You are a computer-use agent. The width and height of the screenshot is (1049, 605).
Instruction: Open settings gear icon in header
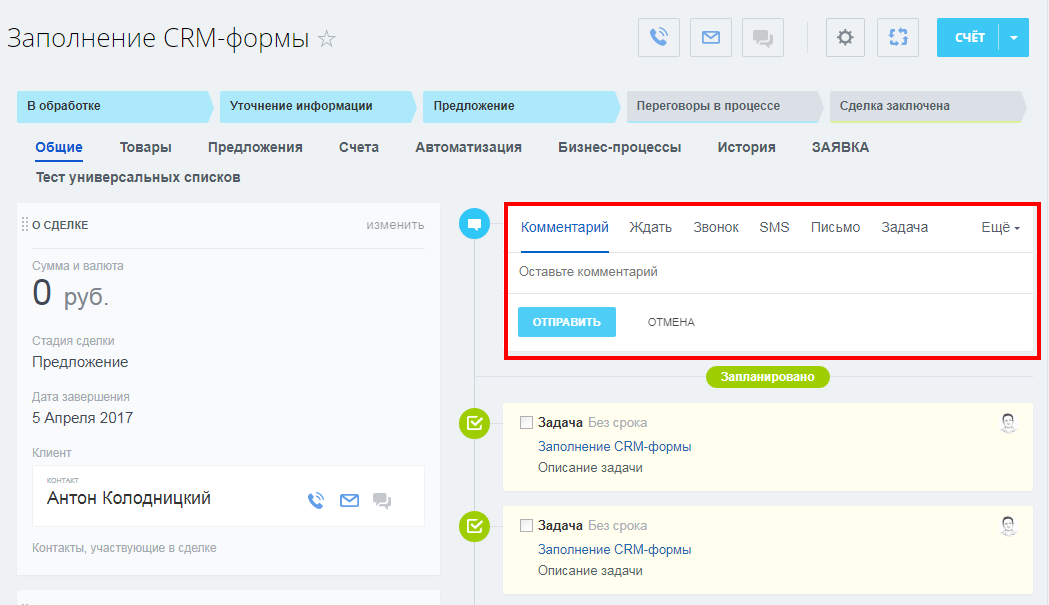[846, 37]
